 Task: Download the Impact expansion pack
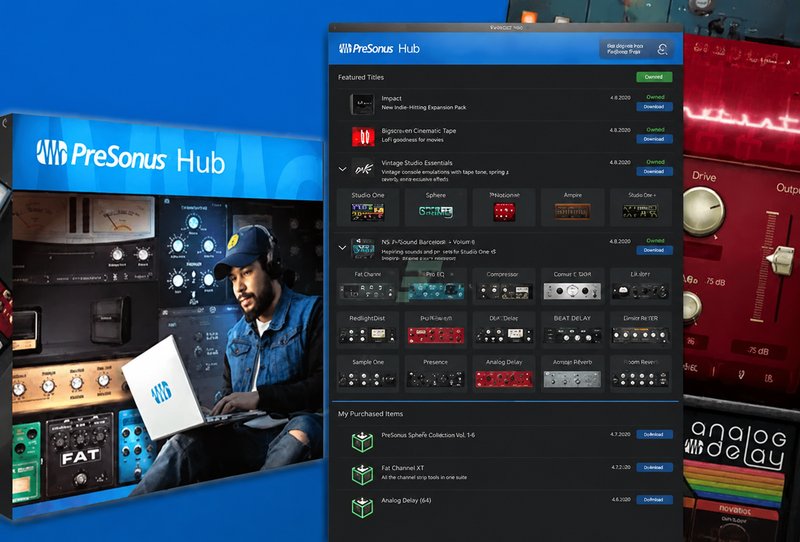click(654, 107)
